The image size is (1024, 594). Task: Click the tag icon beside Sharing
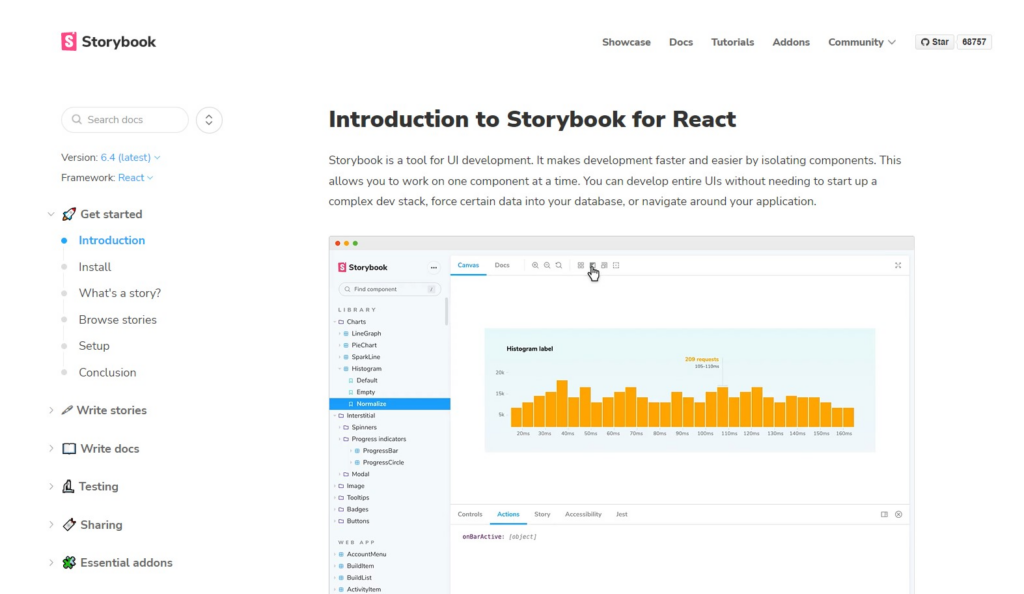point(69,525)
